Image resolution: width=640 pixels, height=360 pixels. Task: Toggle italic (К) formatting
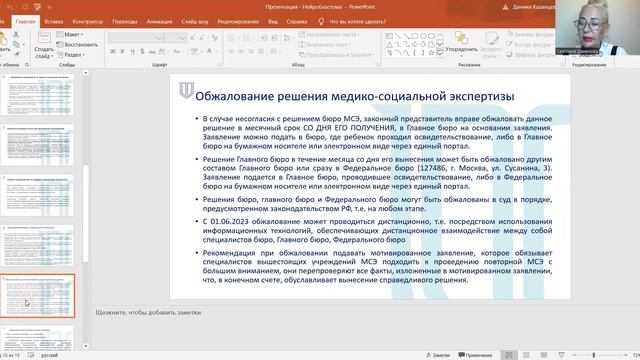122,51
